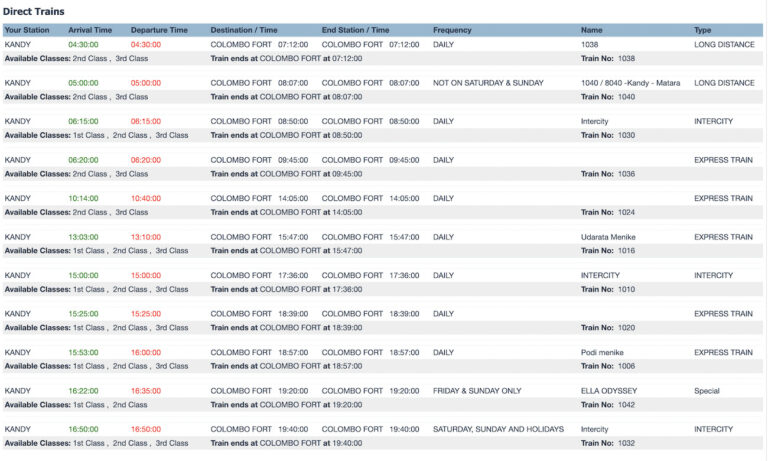Click the red 16:35:00 departure time

tap(145, 391)
